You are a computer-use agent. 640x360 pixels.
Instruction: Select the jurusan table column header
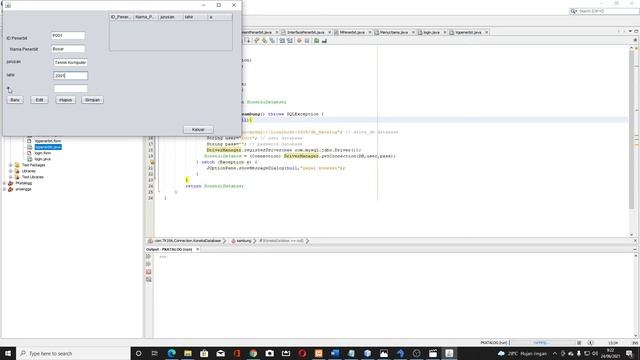[x=170, y=17]
